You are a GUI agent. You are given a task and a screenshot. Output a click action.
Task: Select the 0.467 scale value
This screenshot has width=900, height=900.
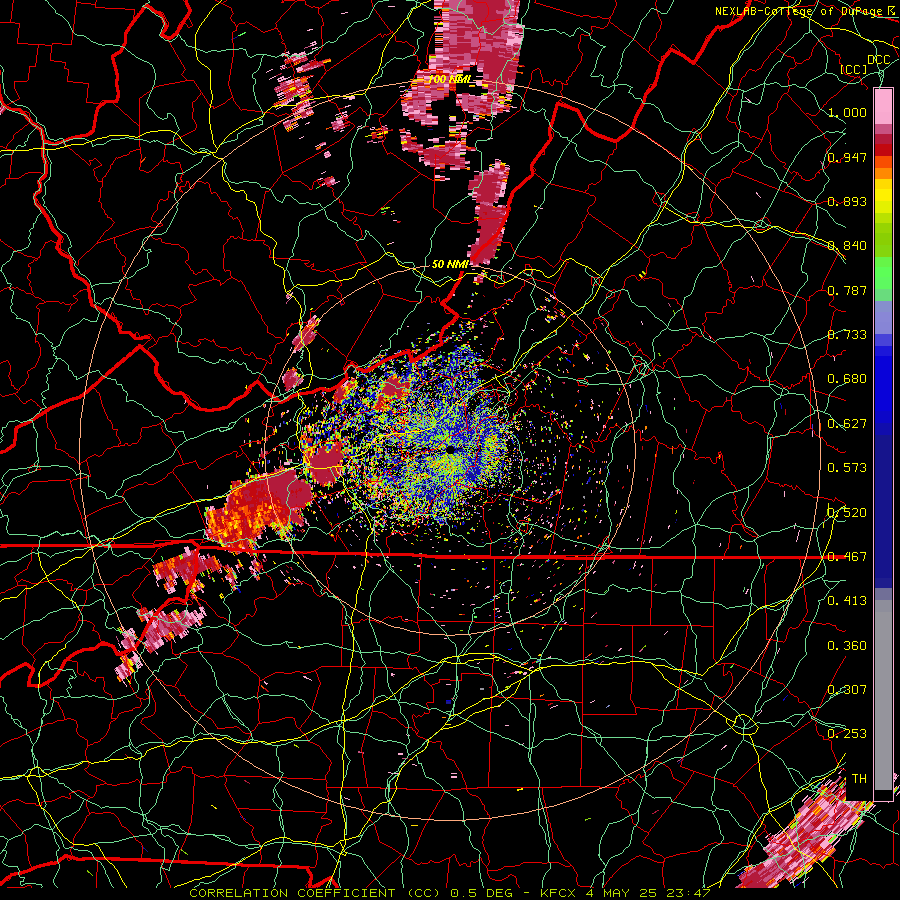tap(847, 556)
